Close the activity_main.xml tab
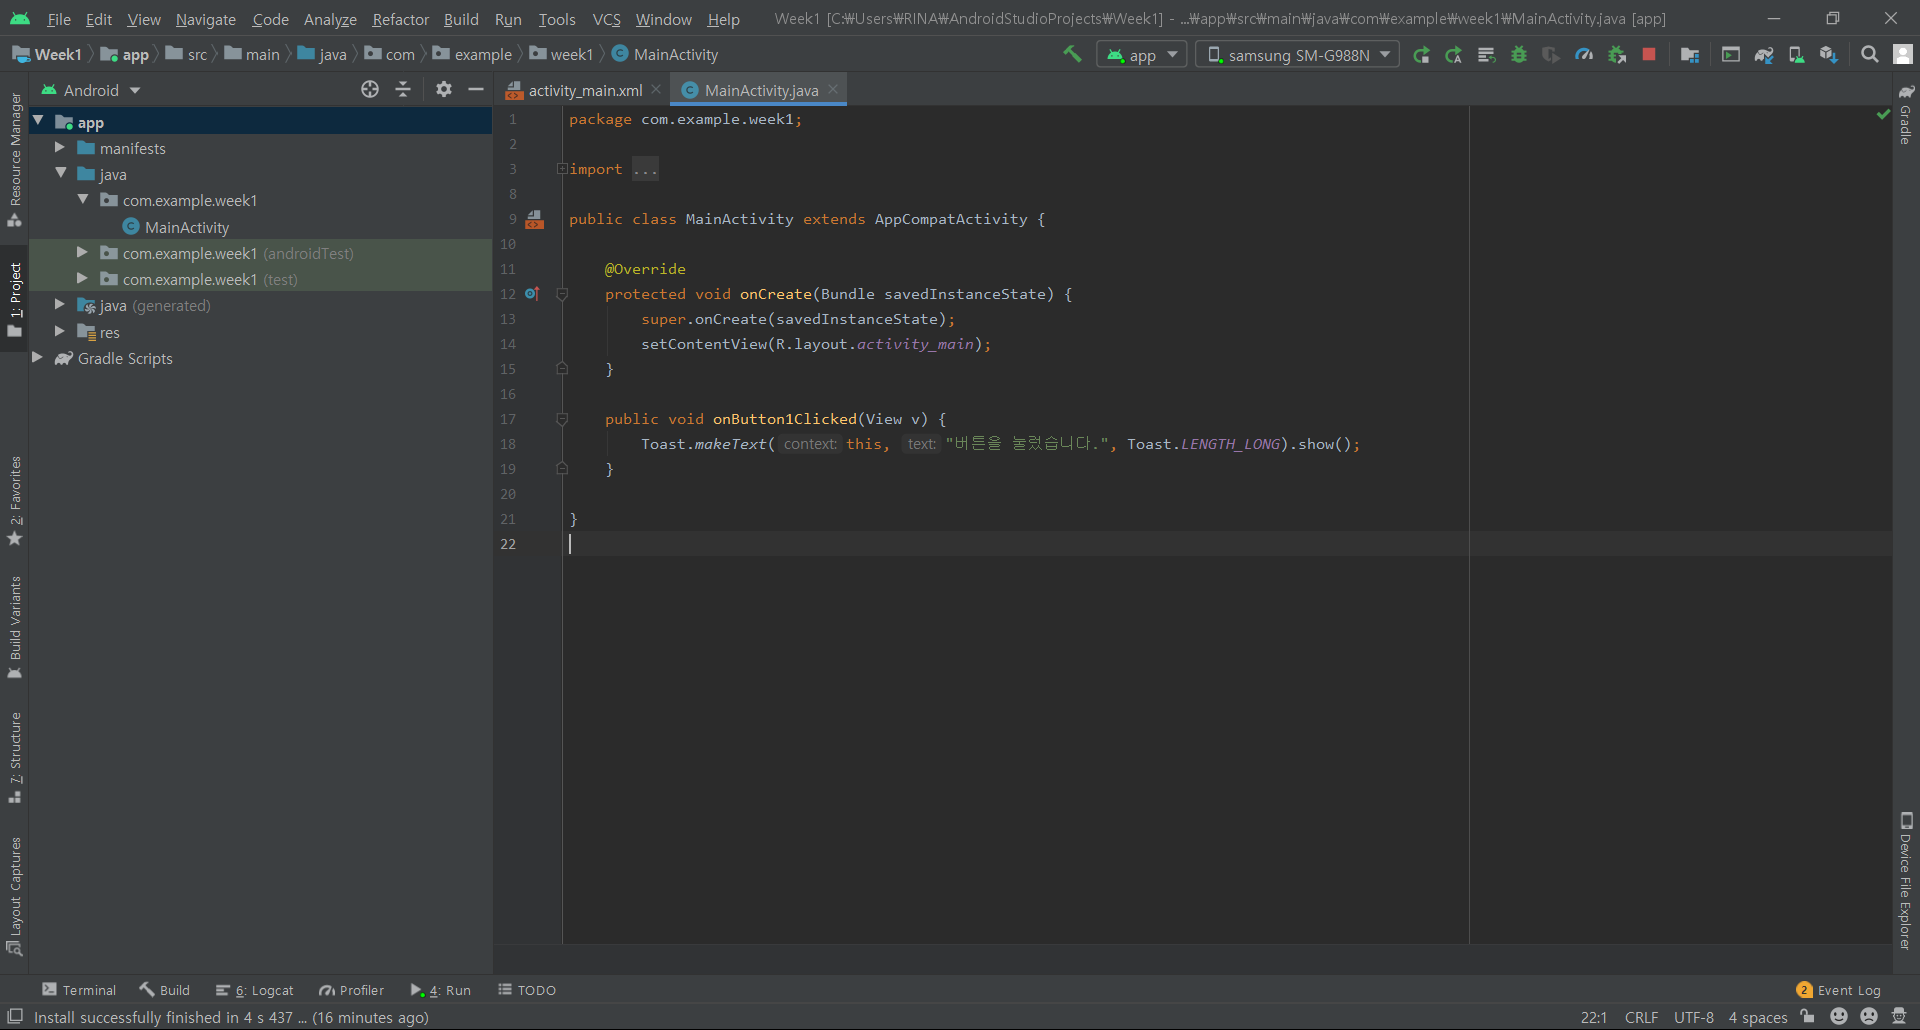 (x=656, y=89)
